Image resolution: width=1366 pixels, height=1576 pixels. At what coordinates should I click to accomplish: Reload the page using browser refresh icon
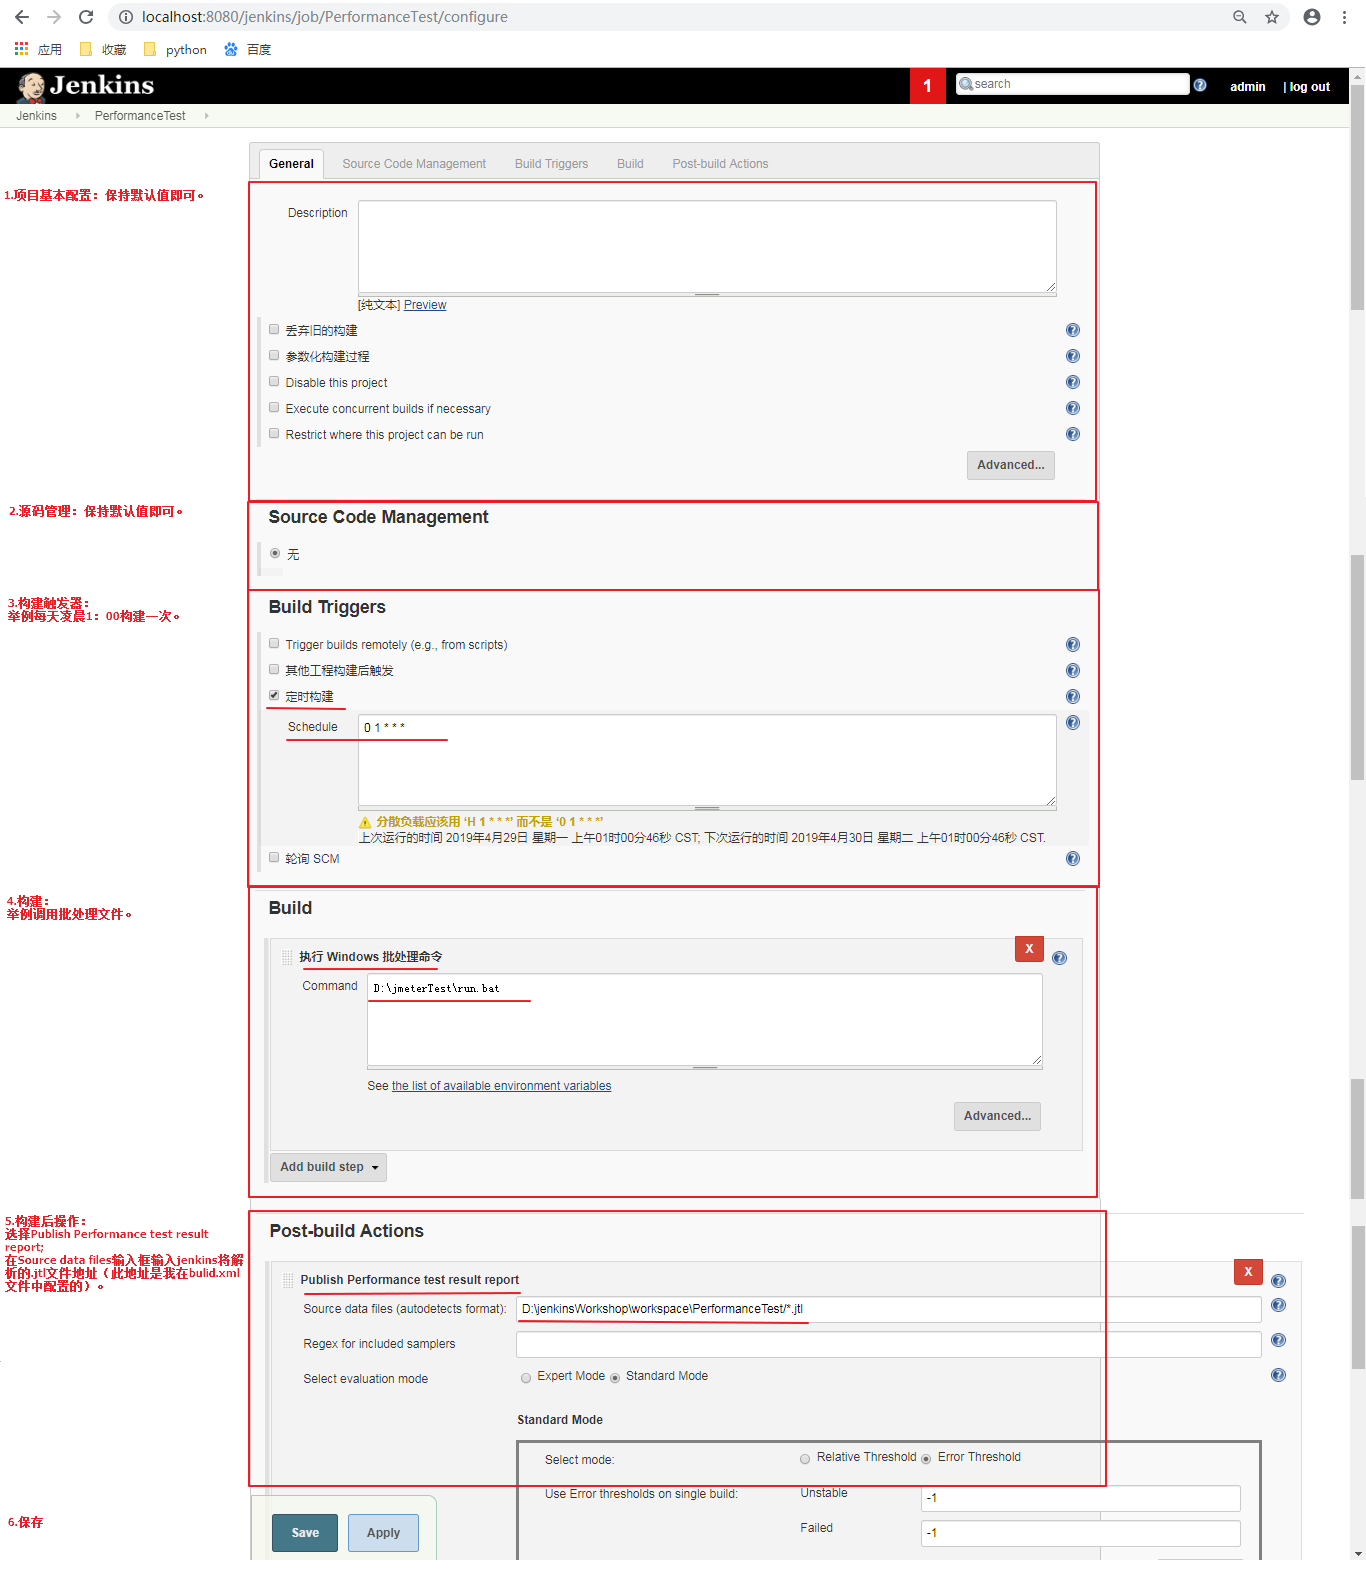(x=86, y=17)
